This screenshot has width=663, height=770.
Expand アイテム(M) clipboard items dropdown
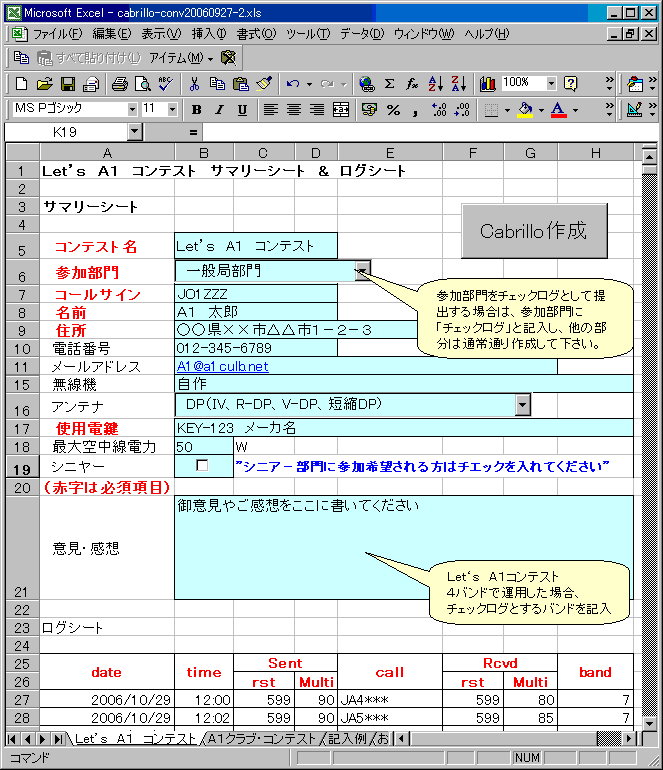[181, 58]
